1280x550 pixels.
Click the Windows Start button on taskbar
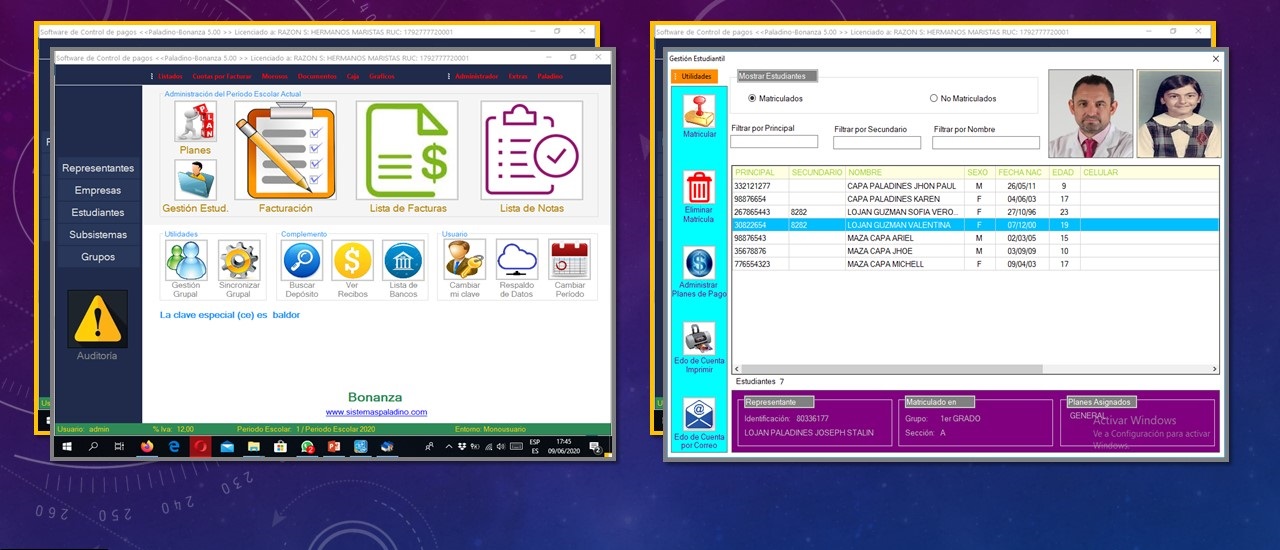click(x=68, y=447)
